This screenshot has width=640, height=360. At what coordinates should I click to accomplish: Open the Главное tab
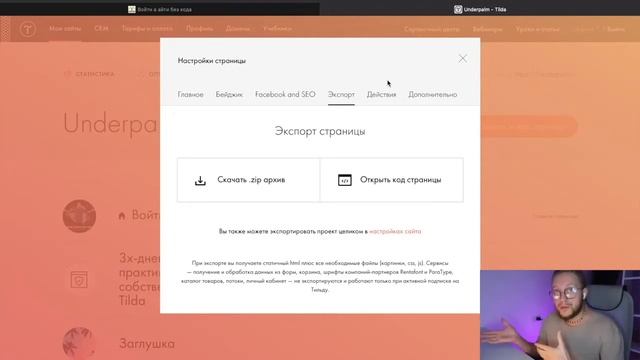pyautogui.click(x=190, y=94)
